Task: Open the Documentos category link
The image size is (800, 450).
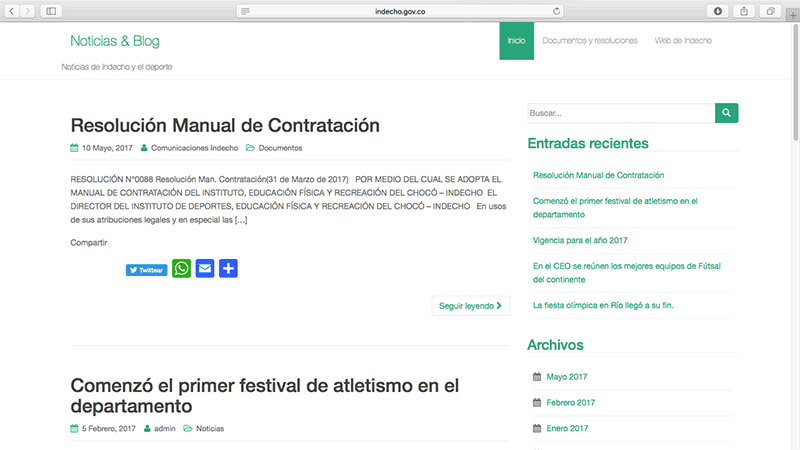Action: click(280, 148)
